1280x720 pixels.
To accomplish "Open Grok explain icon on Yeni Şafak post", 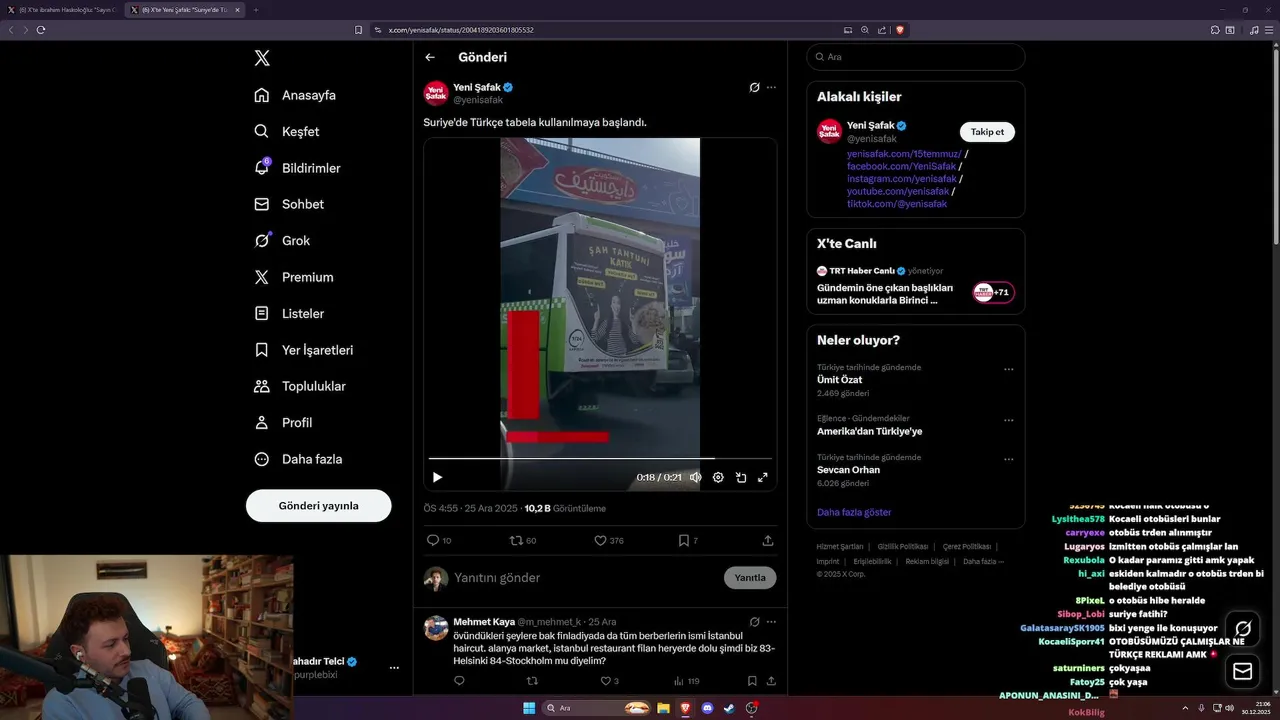I will point(755,87).
